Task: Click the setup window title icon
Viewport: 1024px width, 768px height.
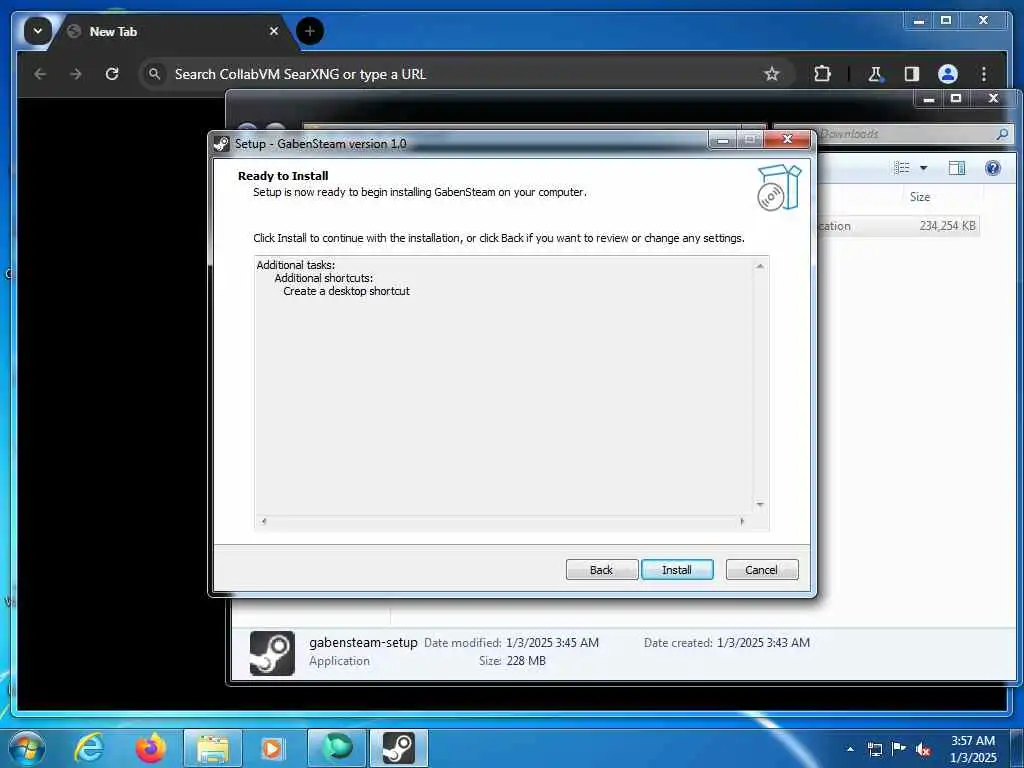Action: coord(222,144)
